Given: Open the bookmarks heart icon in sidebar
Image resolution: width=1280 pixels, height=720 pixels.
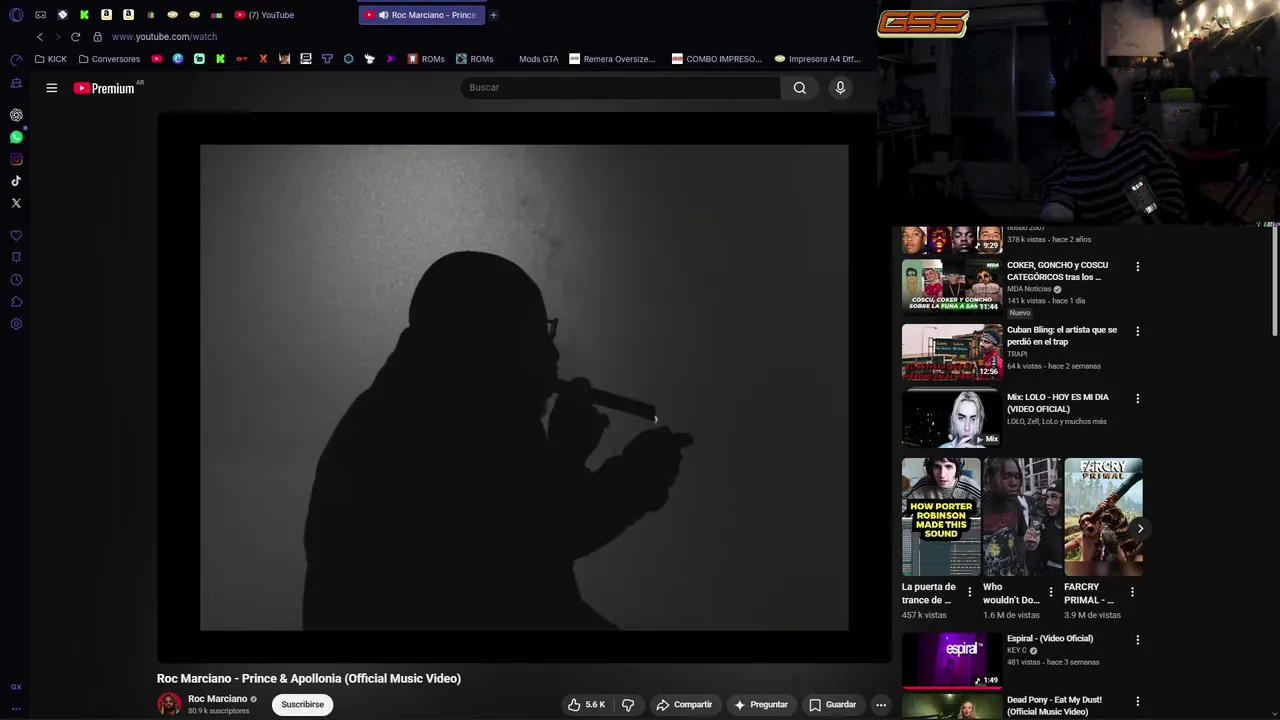Looking at the screenshot, I should click(x=16, y=236).
